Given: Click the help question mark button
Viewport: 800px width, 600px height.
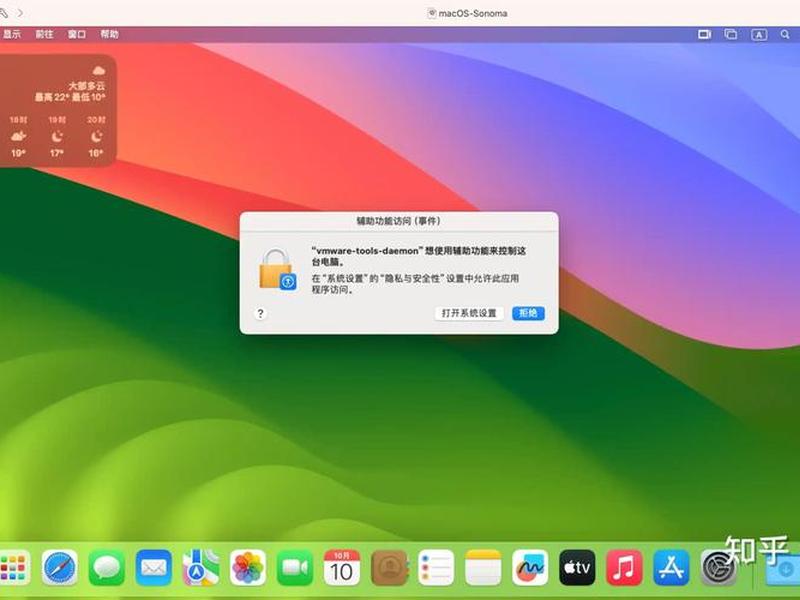Looking at the screenshot, I should (x=260, y=313).
